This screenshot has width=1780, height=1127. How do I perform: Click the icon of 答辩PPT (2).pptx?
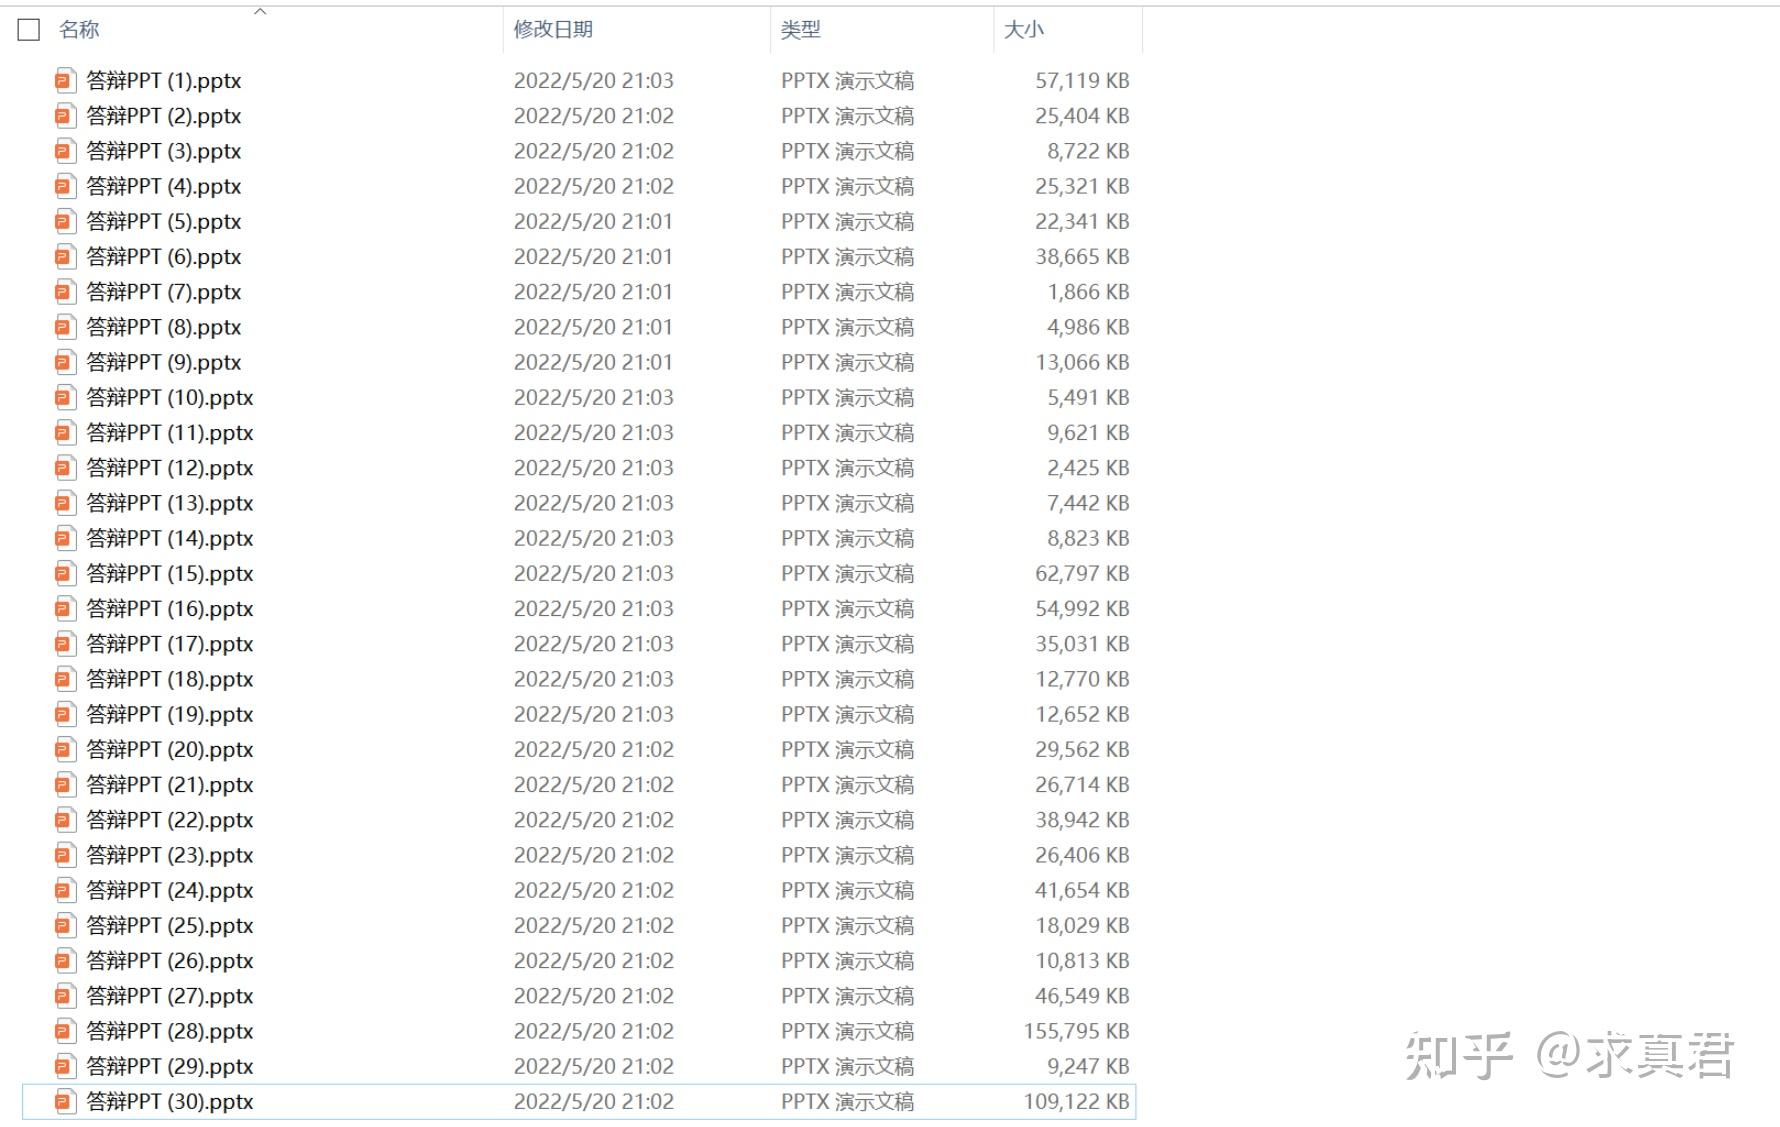(x=65, y=115)
